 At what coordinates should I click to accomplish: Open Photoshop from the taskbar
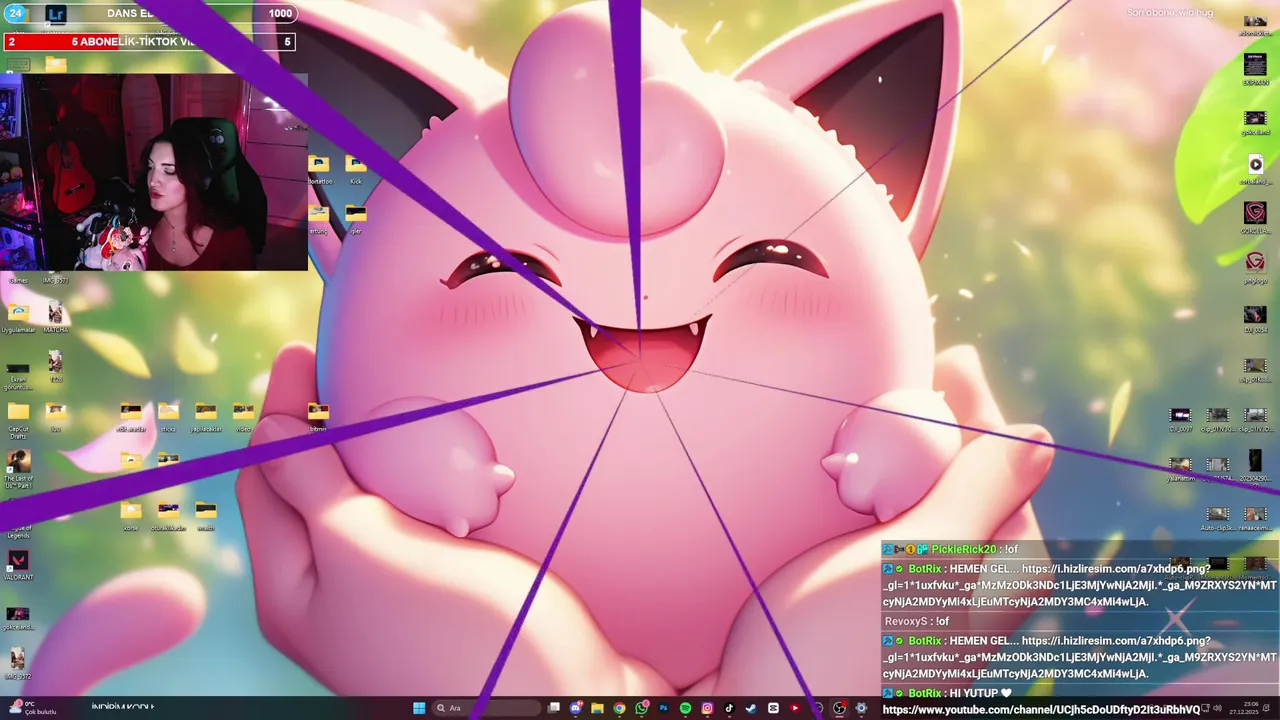663,708
